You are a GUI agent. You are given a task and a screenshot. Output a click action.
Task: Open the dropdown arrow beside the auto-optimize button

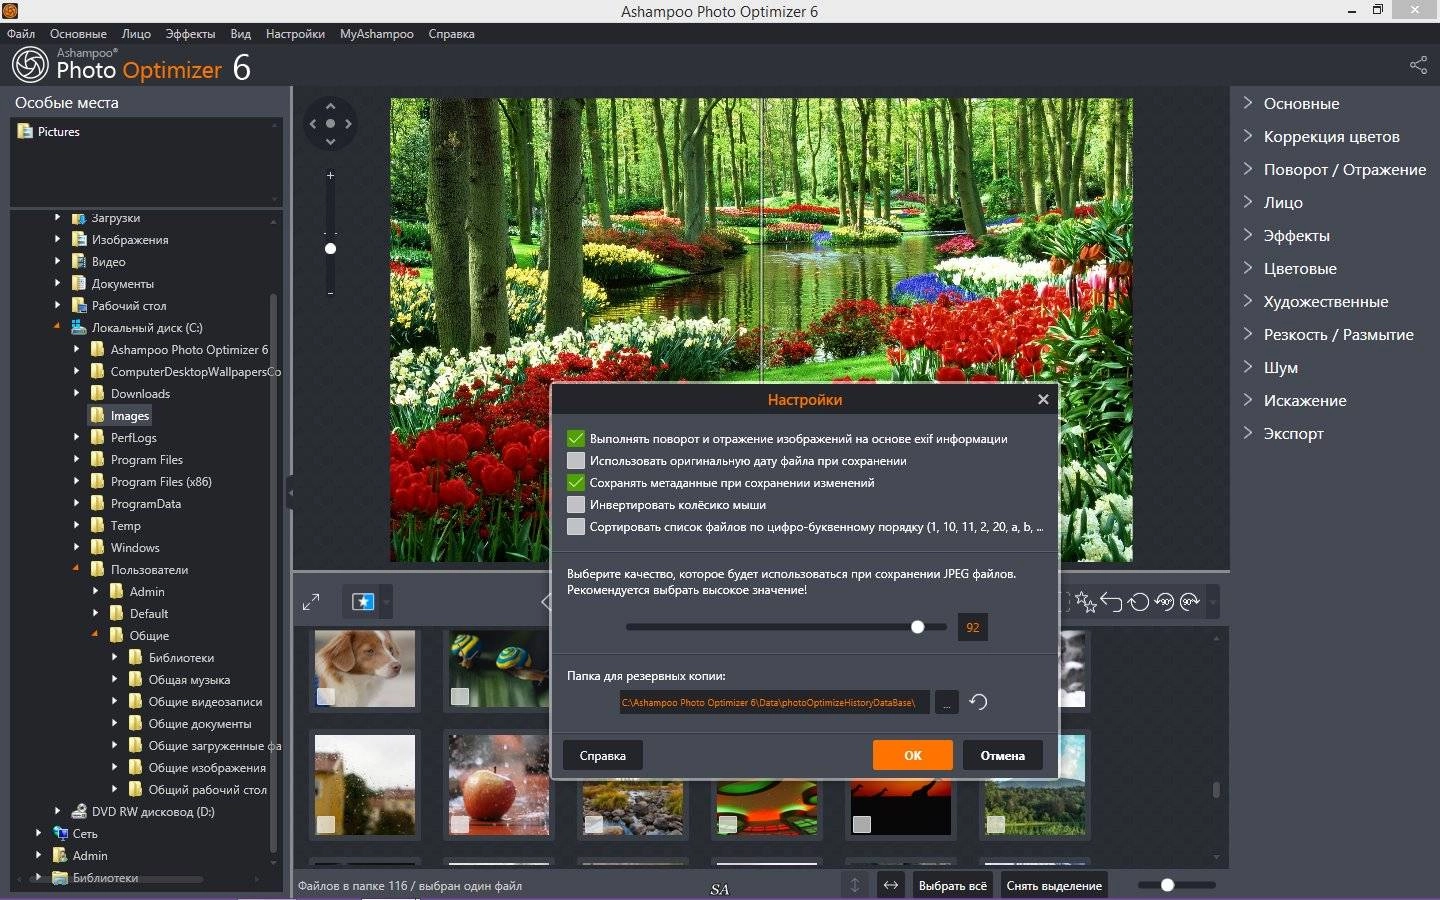tap(387, 603)
